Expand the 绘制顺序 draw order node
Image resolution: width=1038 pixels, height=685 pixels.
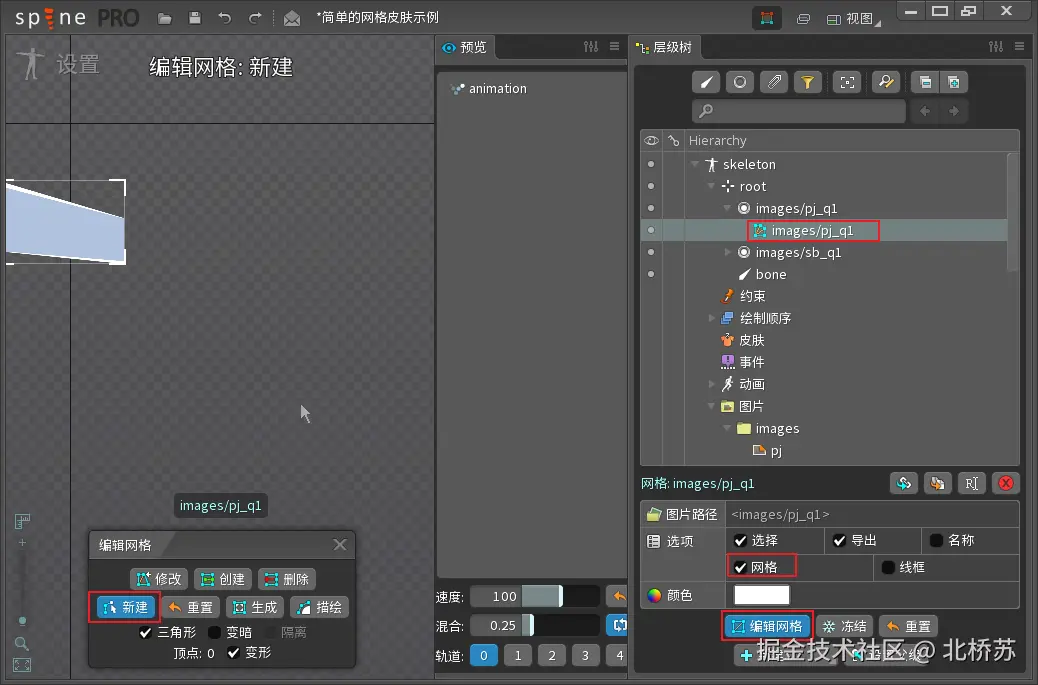pos(712,318)
